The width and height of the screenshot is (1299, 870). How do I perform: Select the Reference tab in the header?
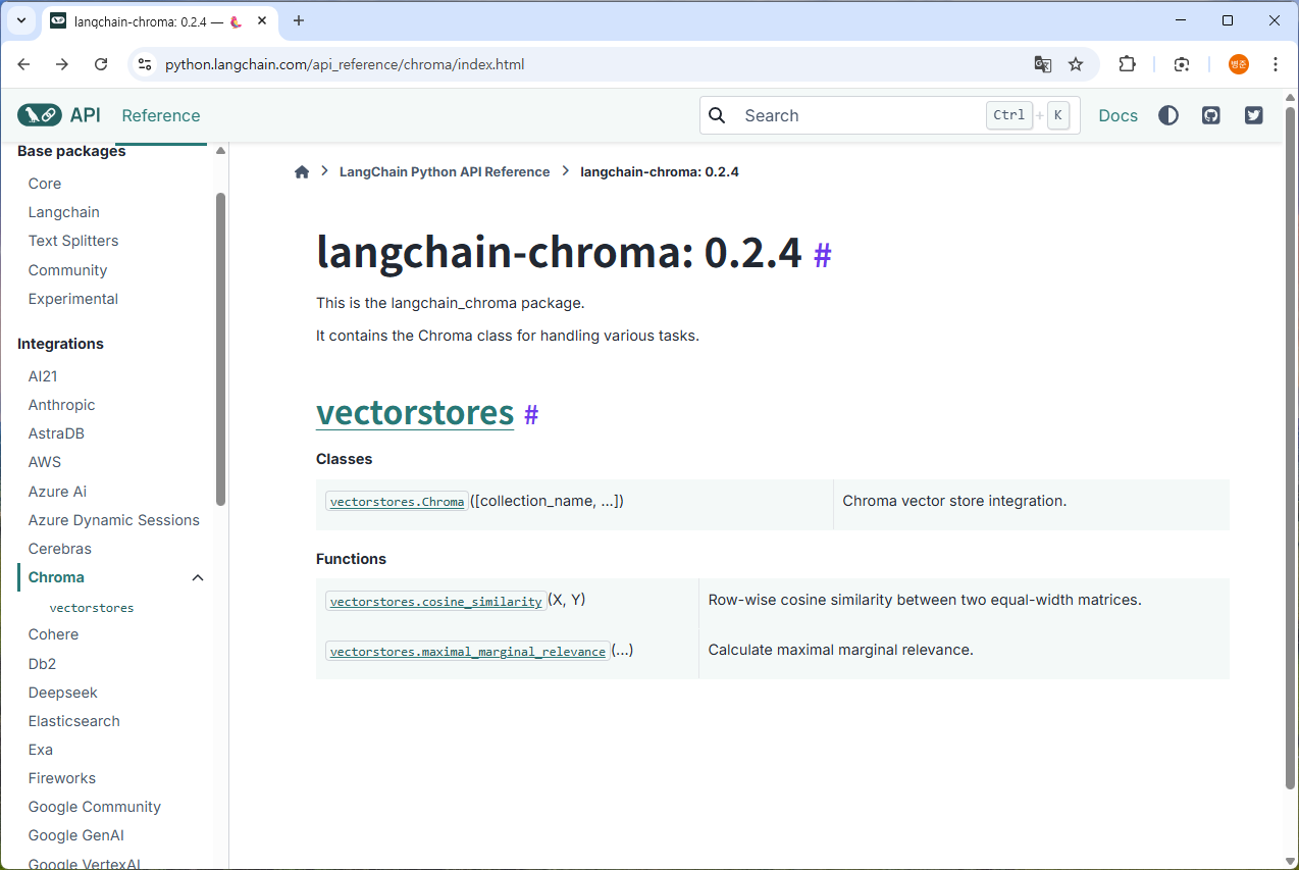[161, 115]
